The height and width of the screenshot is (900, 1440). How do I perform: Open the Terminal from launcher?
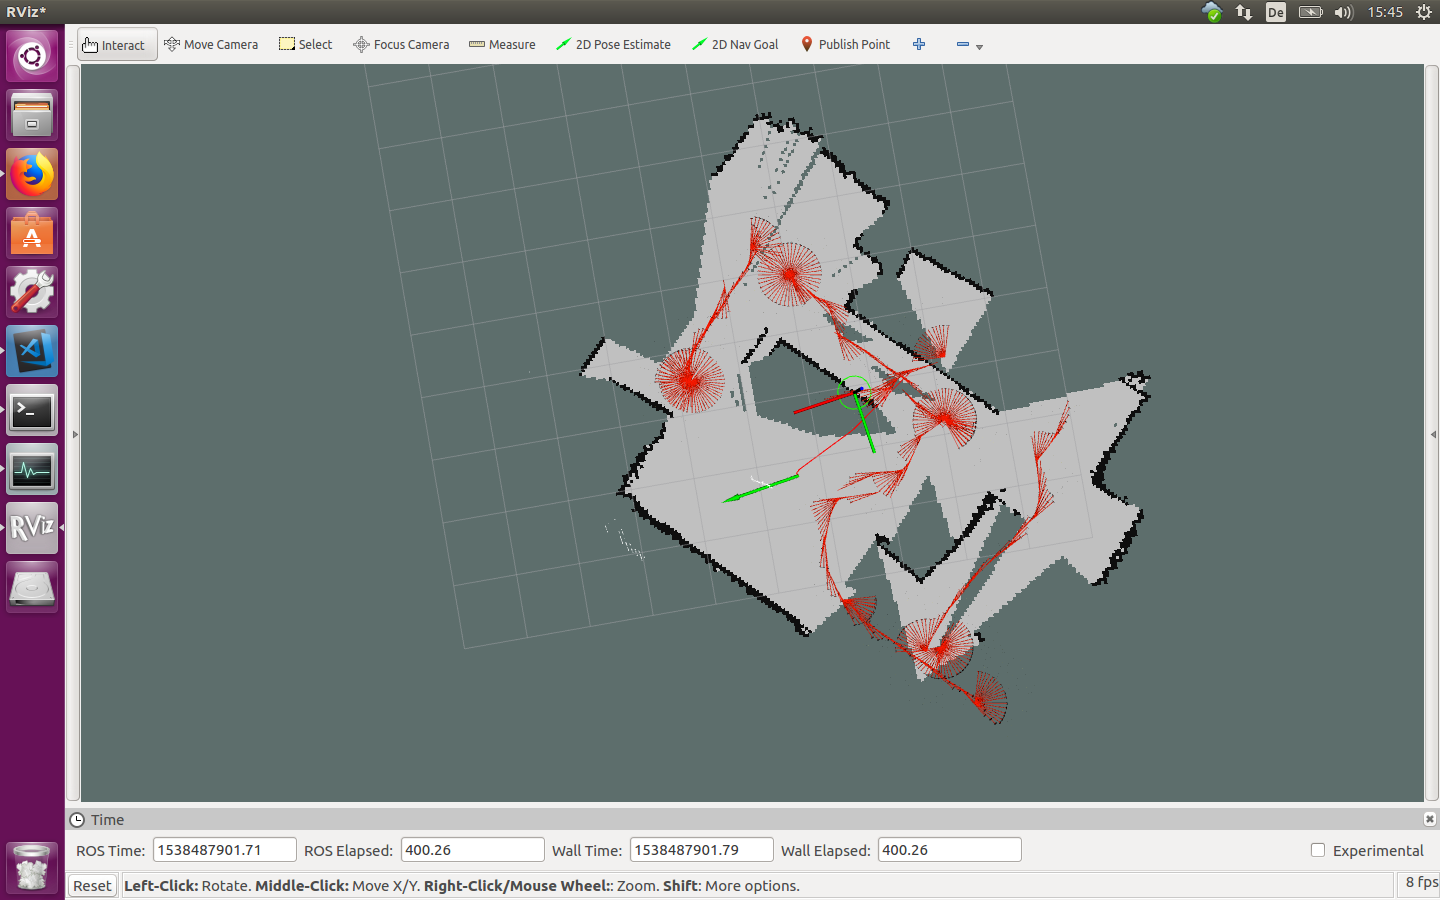32,410
